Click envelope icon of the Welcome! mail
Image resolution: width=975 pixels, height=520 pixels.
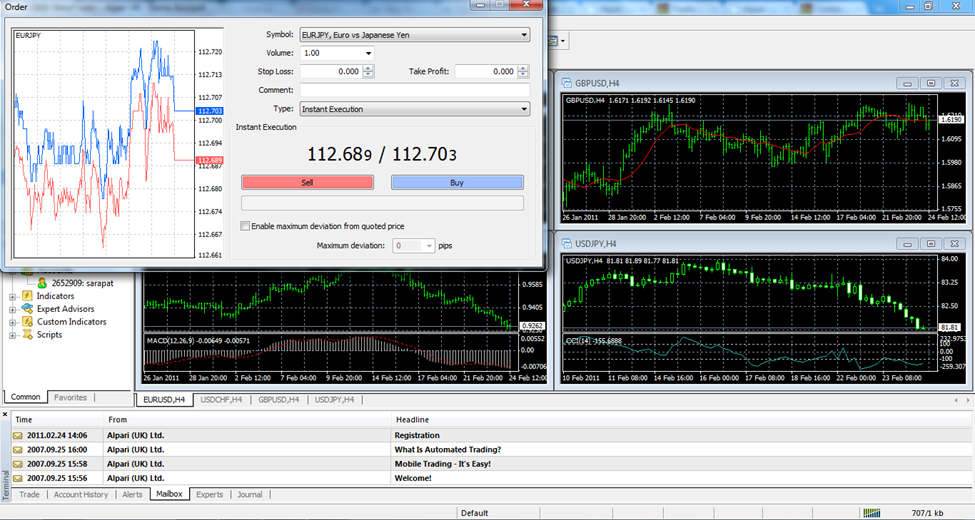coord(18,478)
